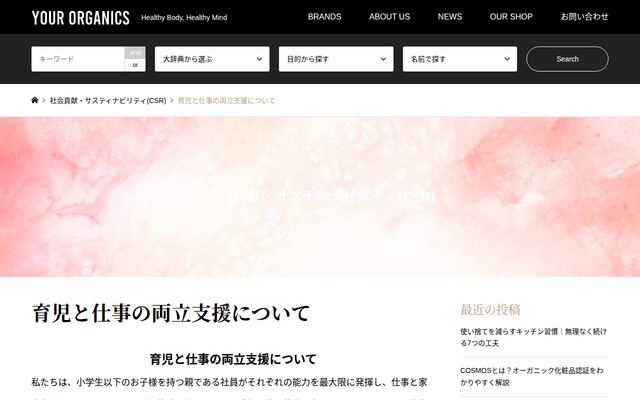The height and width of the screenshot is (400, 640).
Task: Select the 'and' search mode toggle
Action: click(135, 53)
